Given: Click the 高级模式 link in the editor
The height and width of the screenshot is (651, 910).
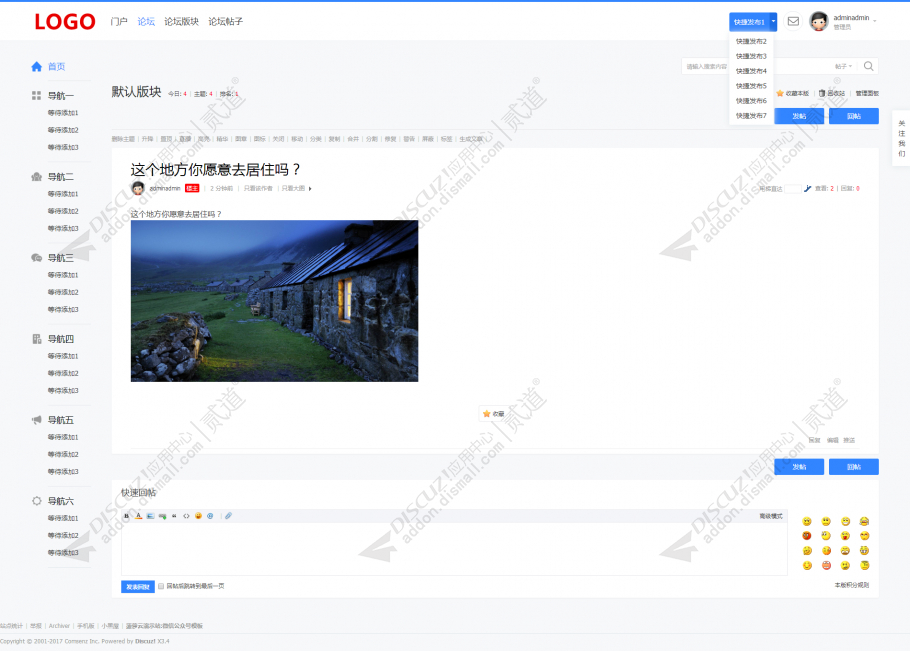Looking at the screenshot, I should [x=771, y=516].
